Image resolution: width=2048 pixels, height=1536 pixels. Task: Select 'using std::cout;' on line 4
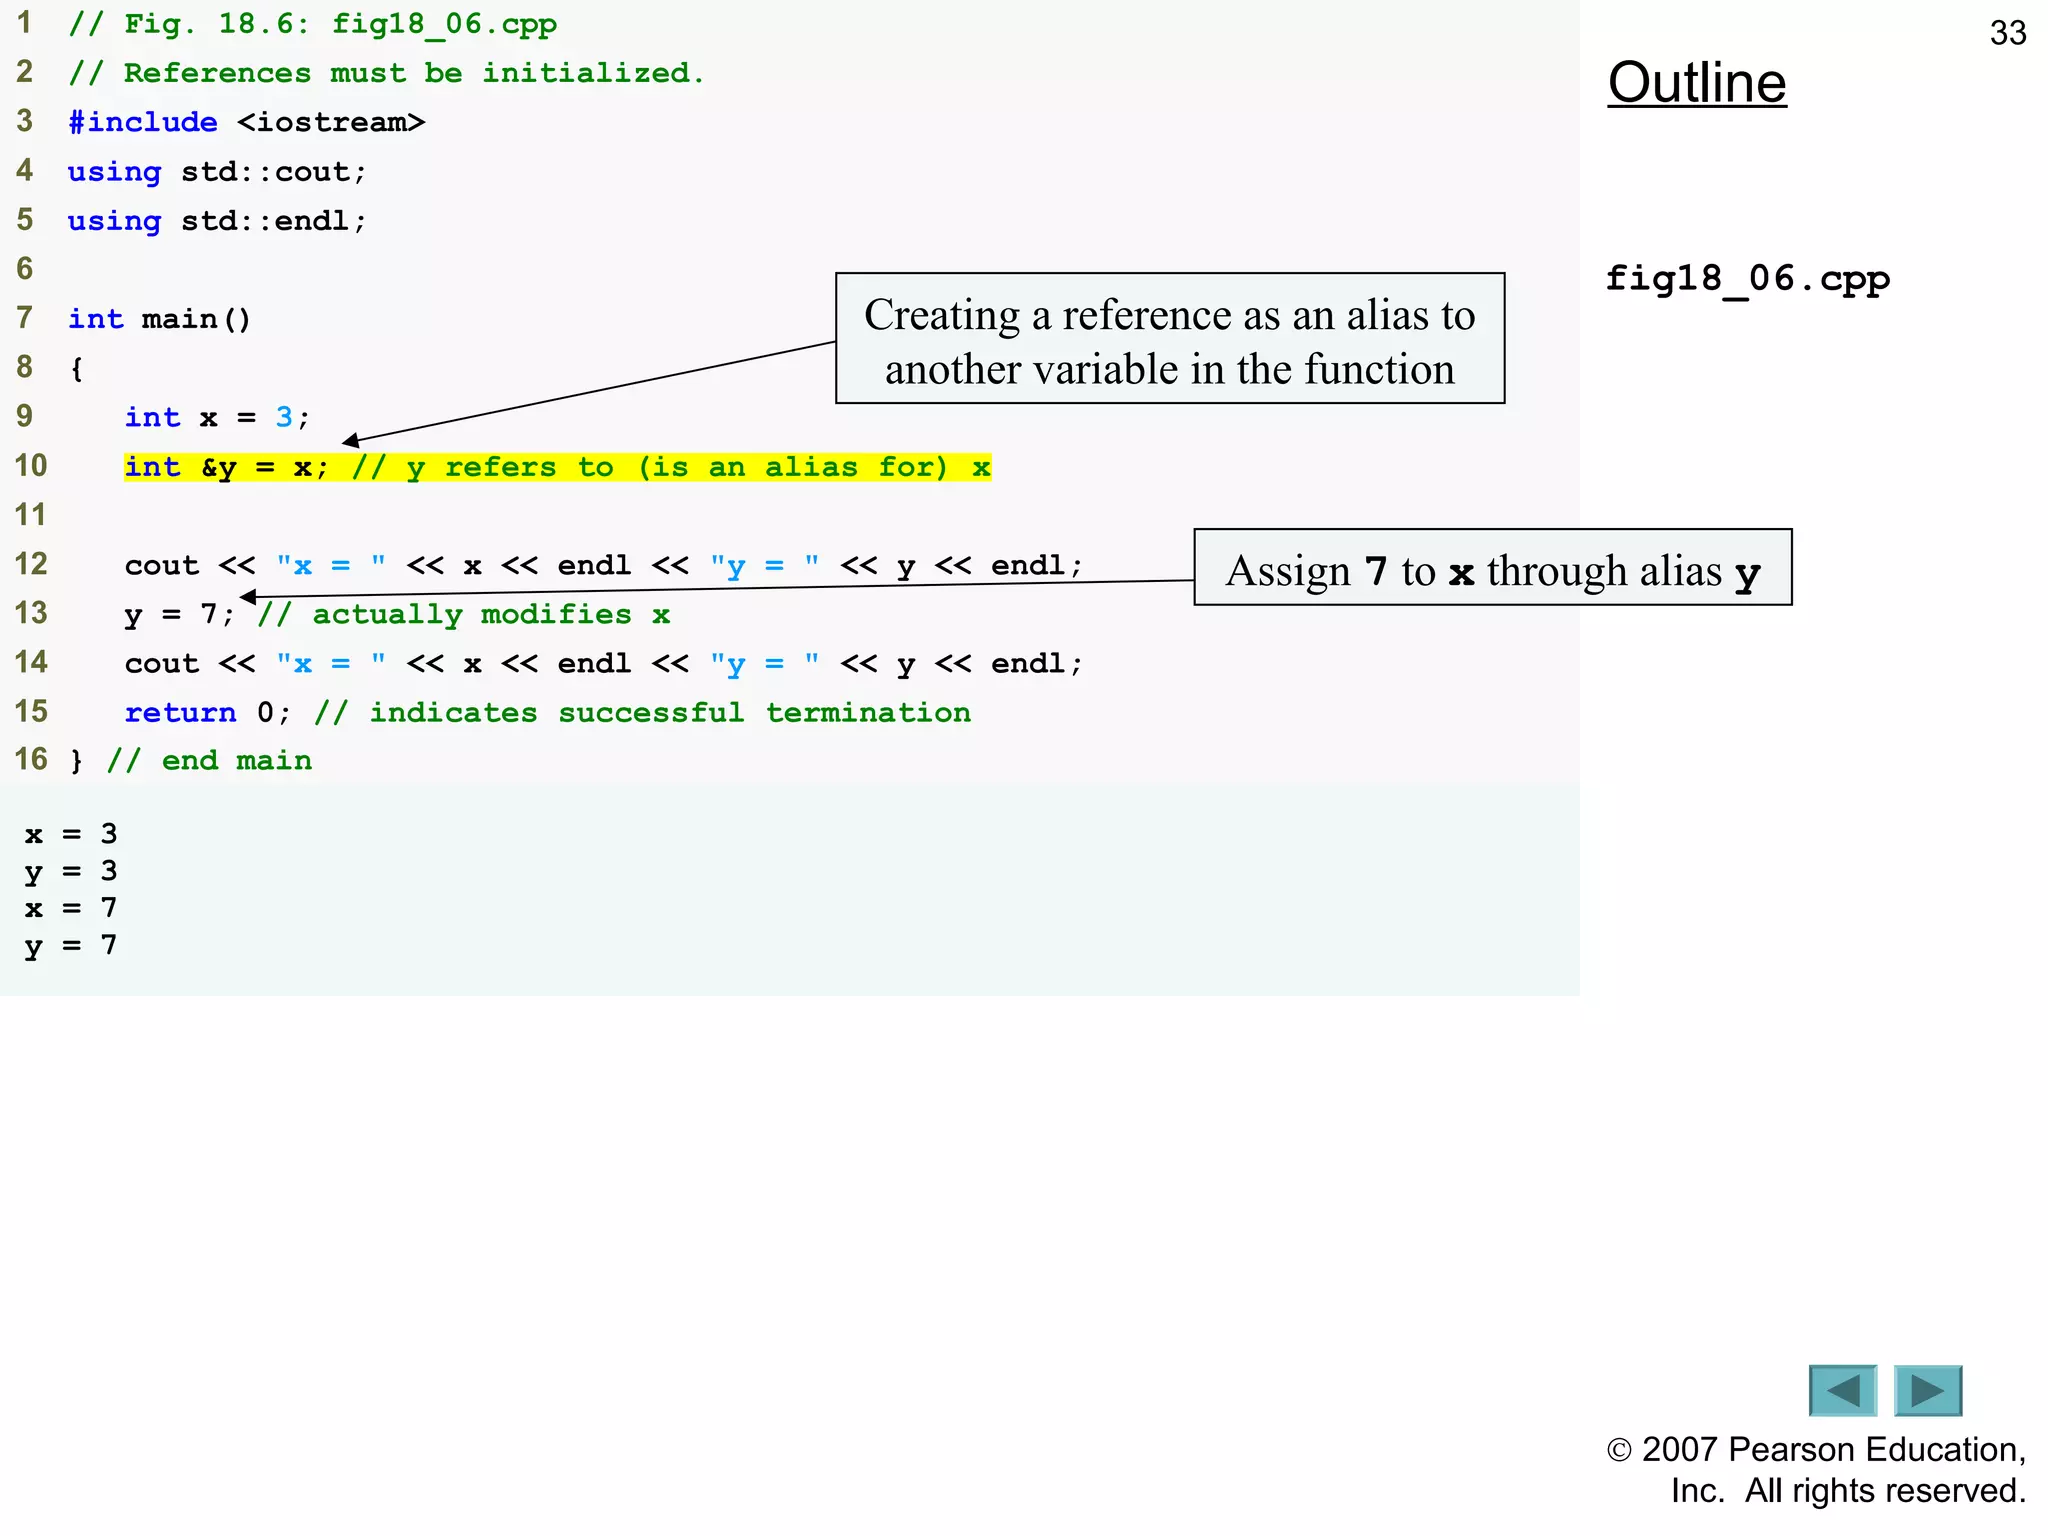pyautogui.click(x=217, y=172)
